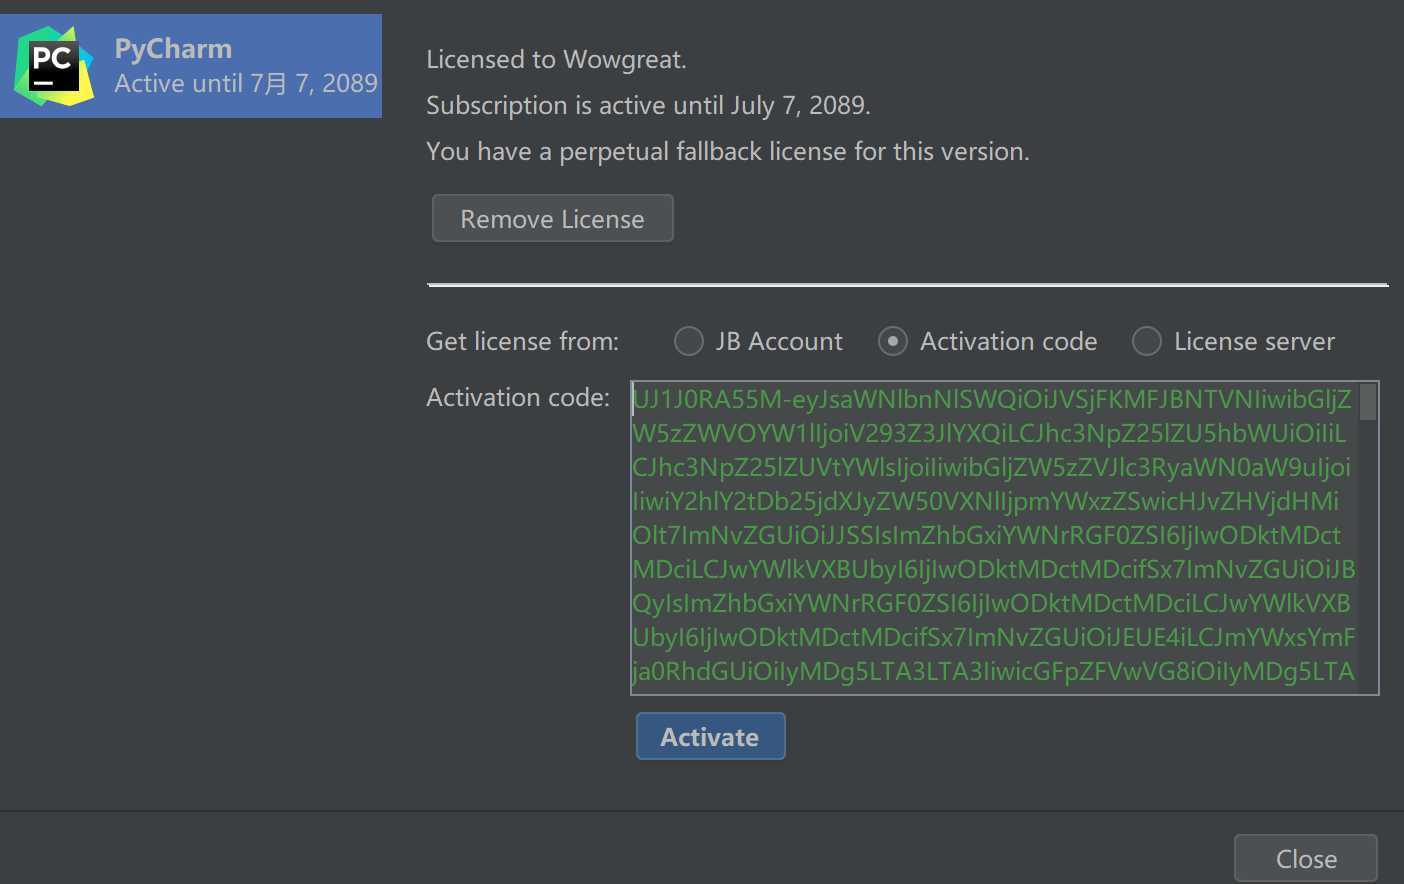Screen dimensions: 1404x884
Task: Switch to the License server radio option
Action: tap(1147, 341)
